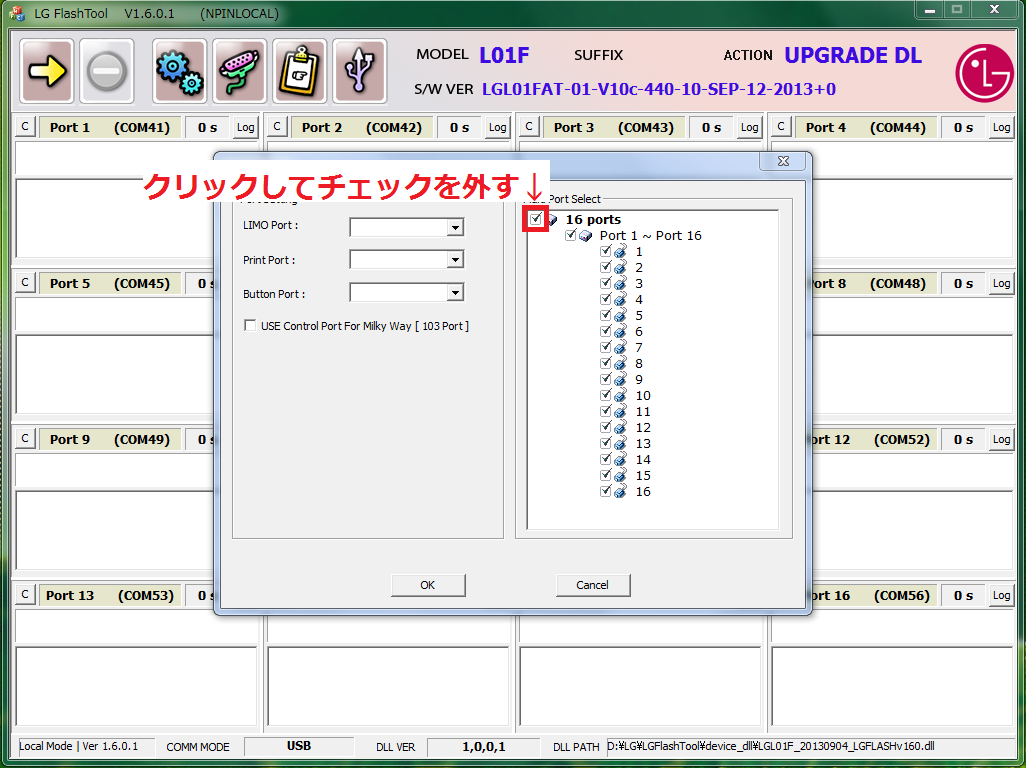
Task: Toggle checkbox for port 15
Action: point(605,475)
